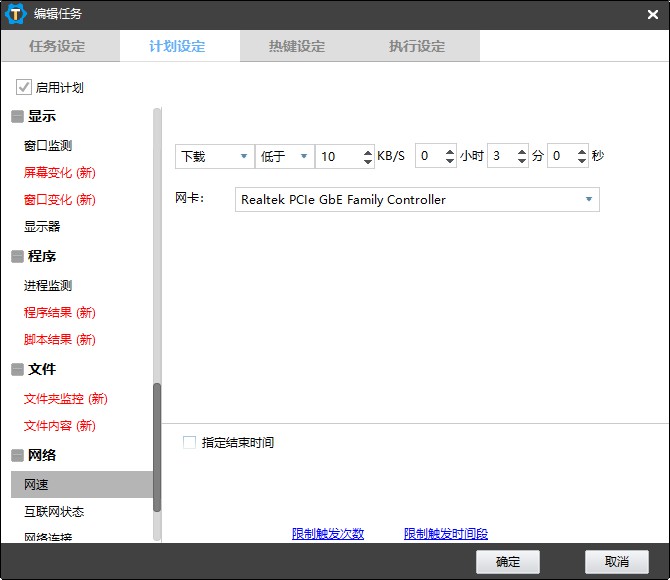Toggle the 启用计划 checkbox
Viewport: 670px width, 580px height.
[x=24, y=87]
